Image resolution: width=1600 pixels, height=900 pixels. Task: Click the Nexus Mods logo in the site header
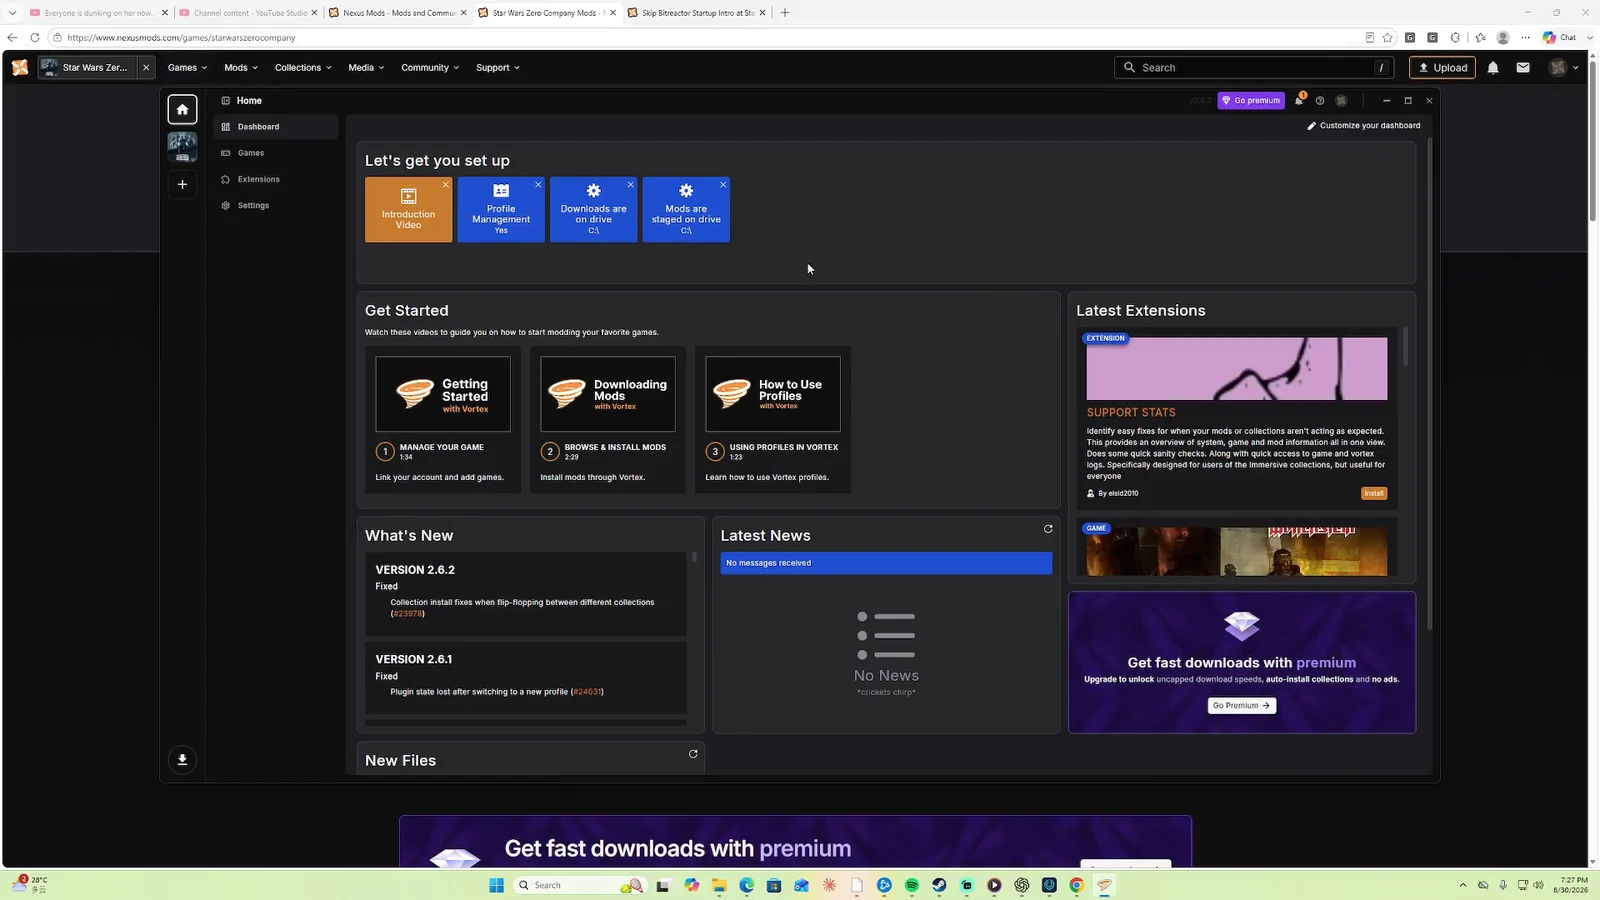pos(20,67)
